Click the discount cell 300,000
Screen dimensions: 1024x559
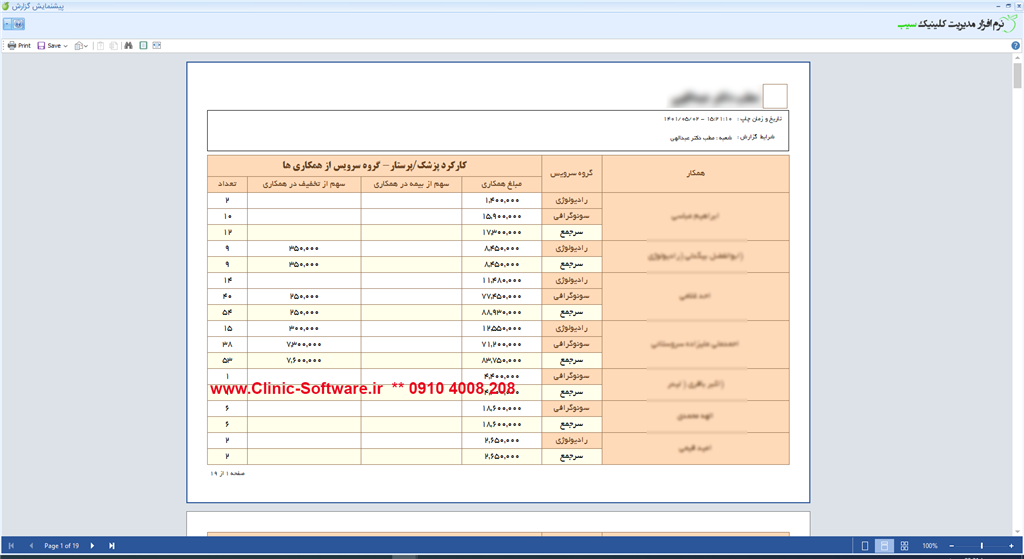304,328
